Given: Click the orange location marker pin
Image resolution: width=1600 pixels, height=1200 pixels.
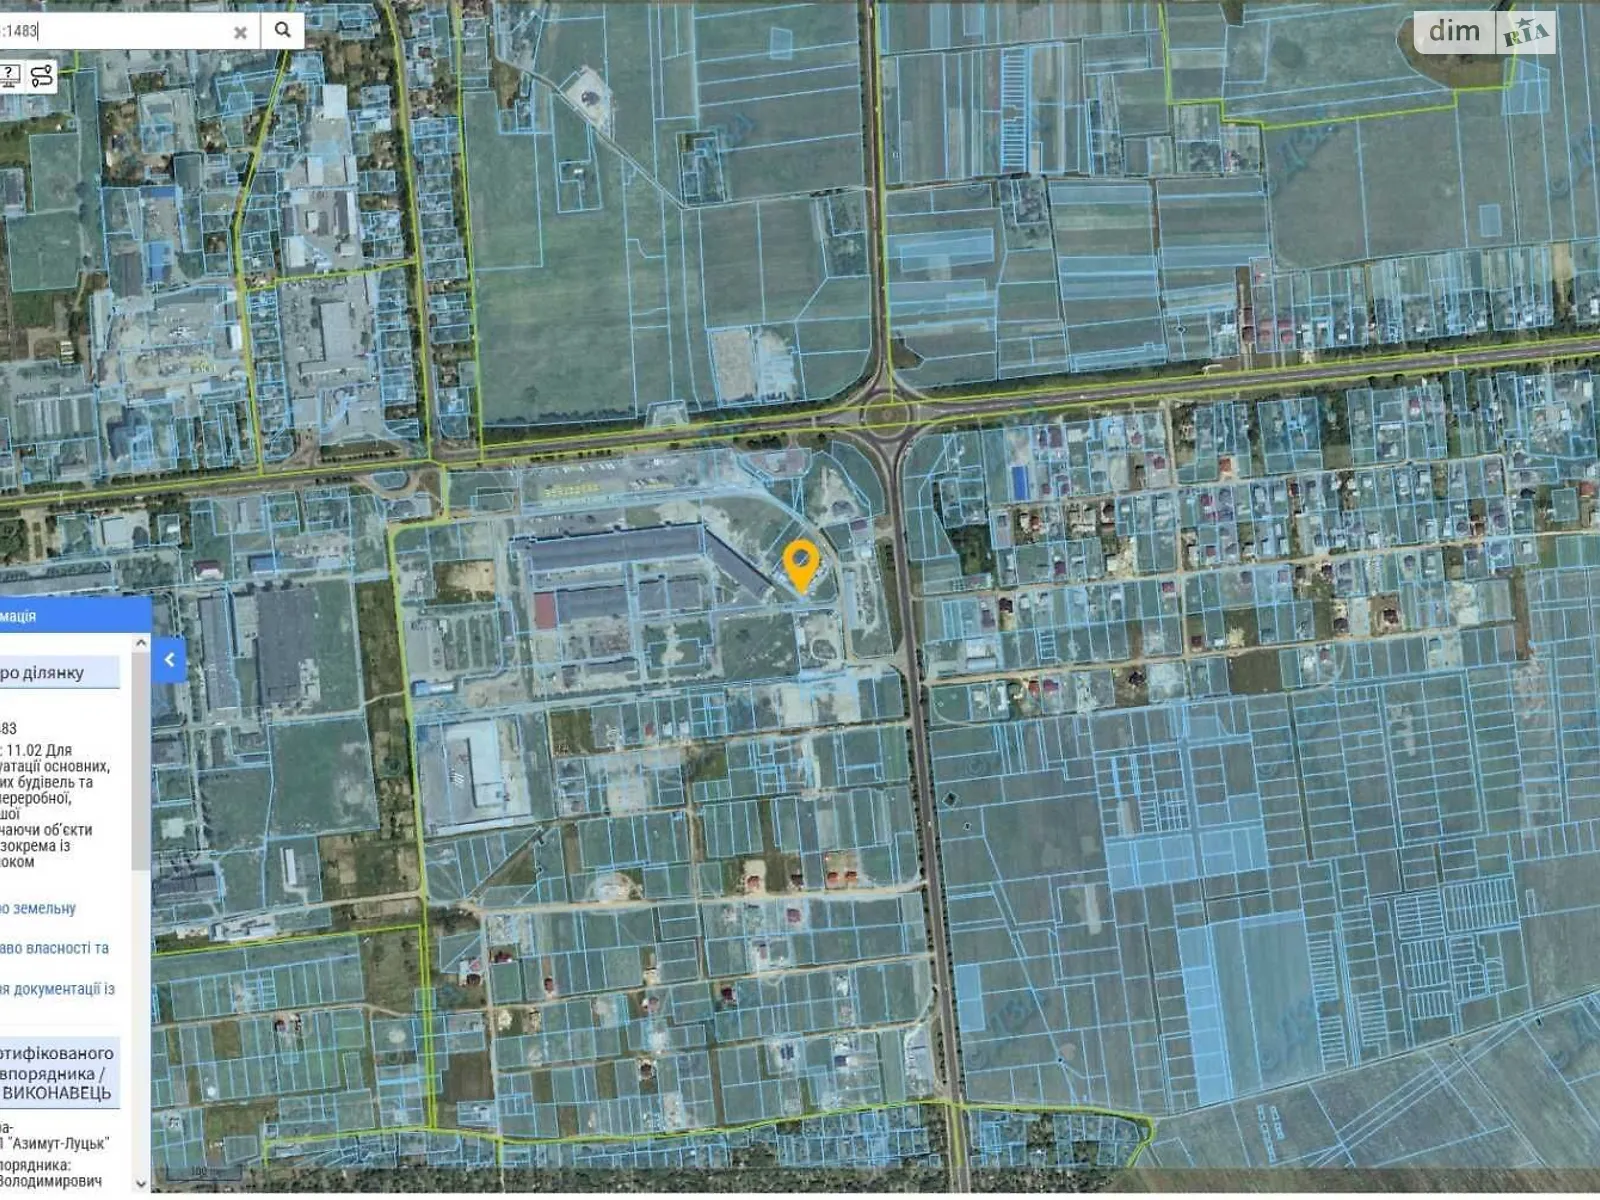Looking at the screenshot, I should tap(800, 565).
